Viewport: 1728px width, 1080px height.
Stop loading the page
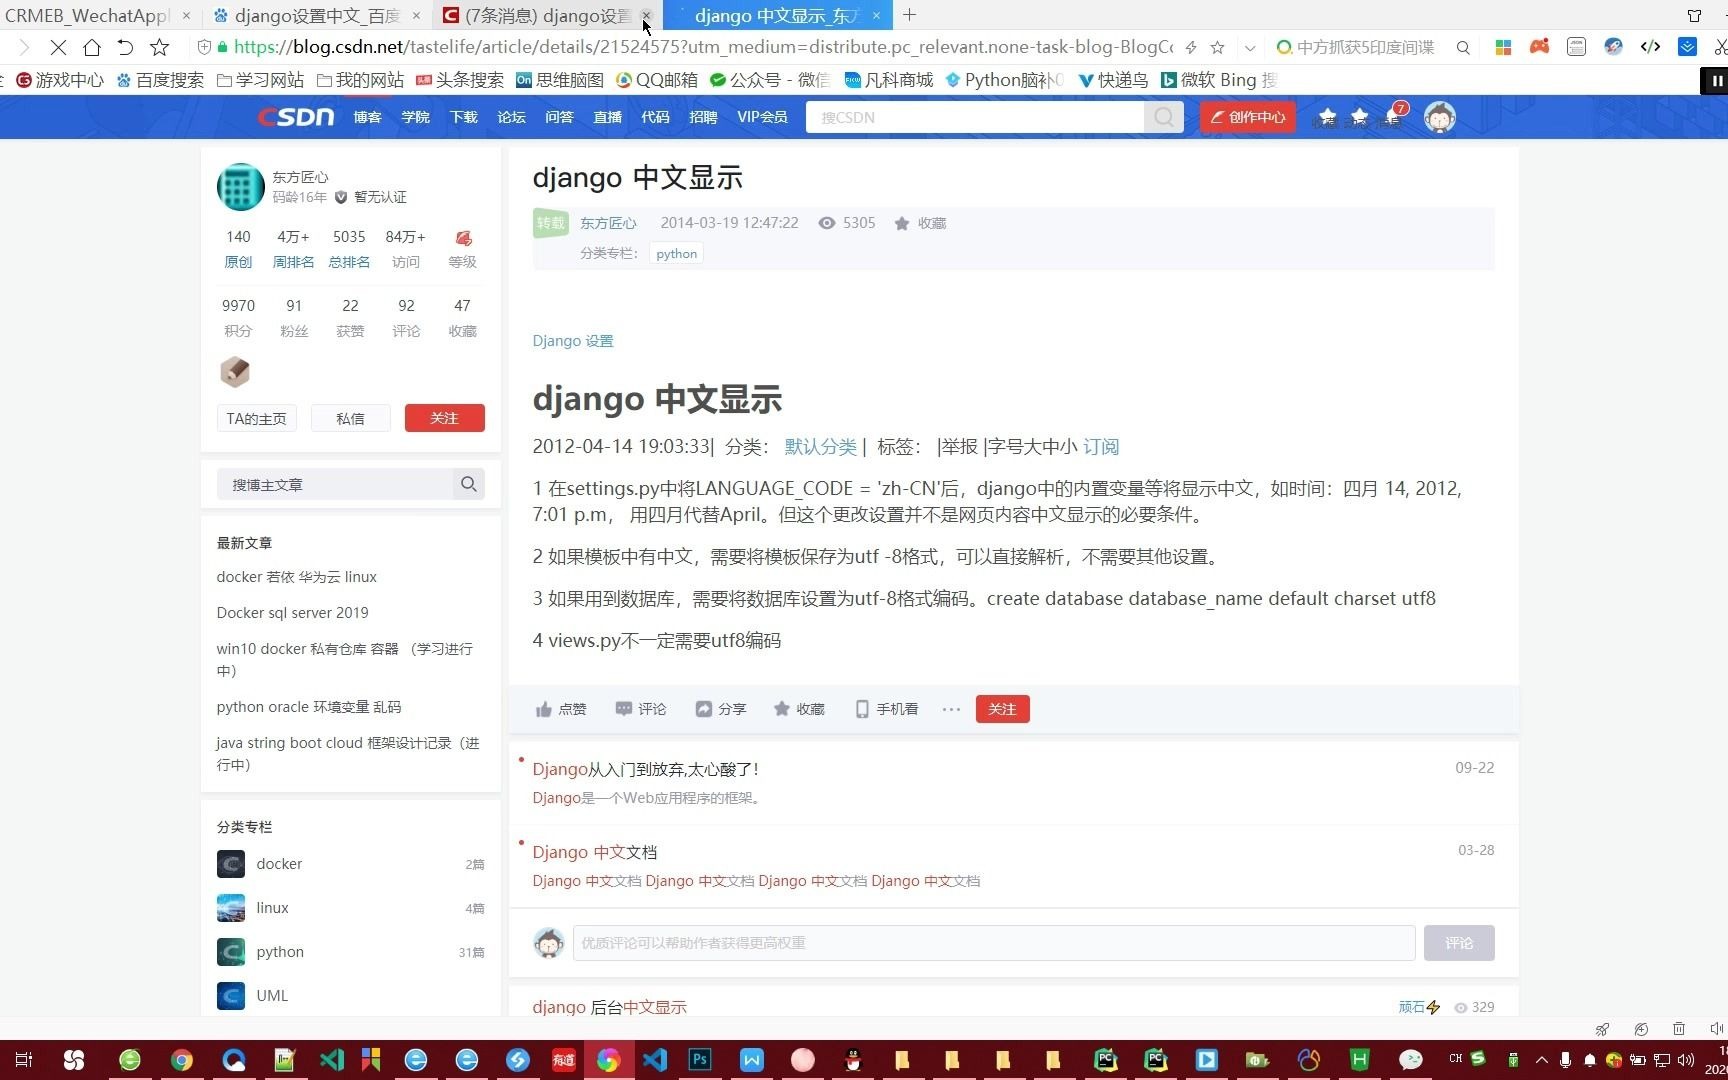click(58, 47)
